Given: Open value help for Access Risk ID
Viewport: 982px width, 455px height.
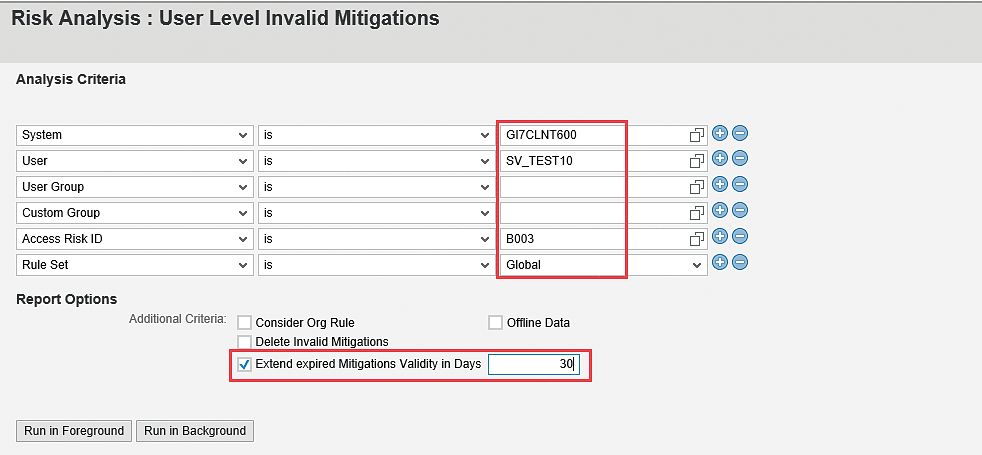Looking at the screenshot, I should pos(696,239).
